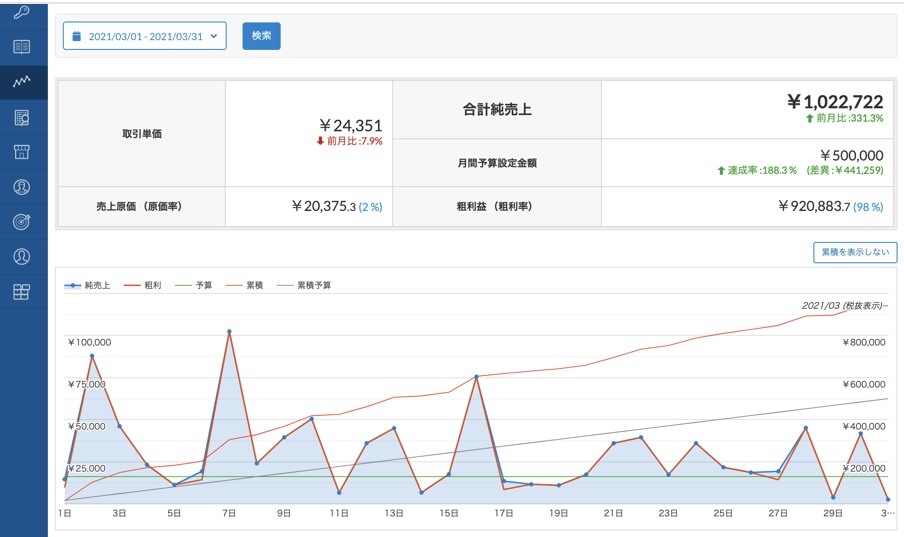The image size is (904, 537).
Task: Click the 7日 peak data point on chart
Action: (229, 331)
